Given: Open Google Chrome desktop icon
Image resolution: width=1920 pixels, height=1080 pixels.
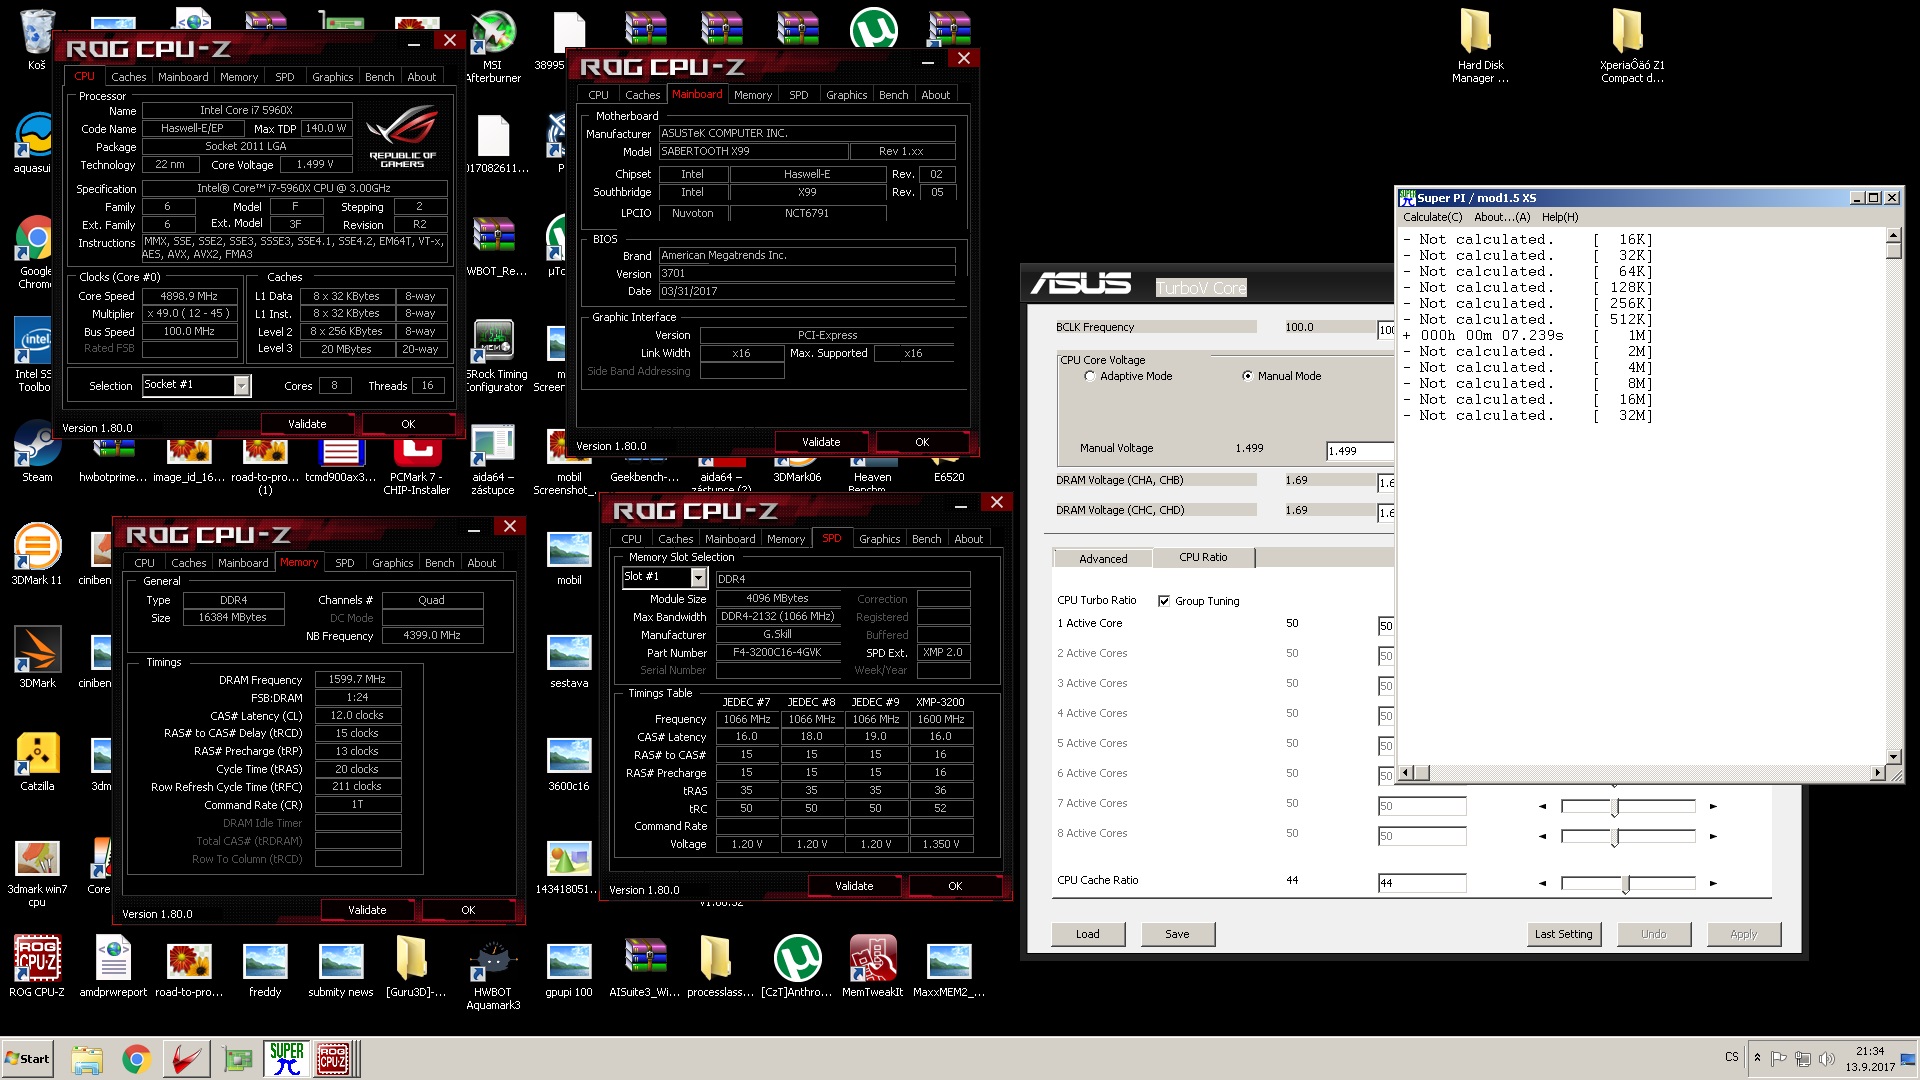Looking at the screenshot, I should 36,252.
